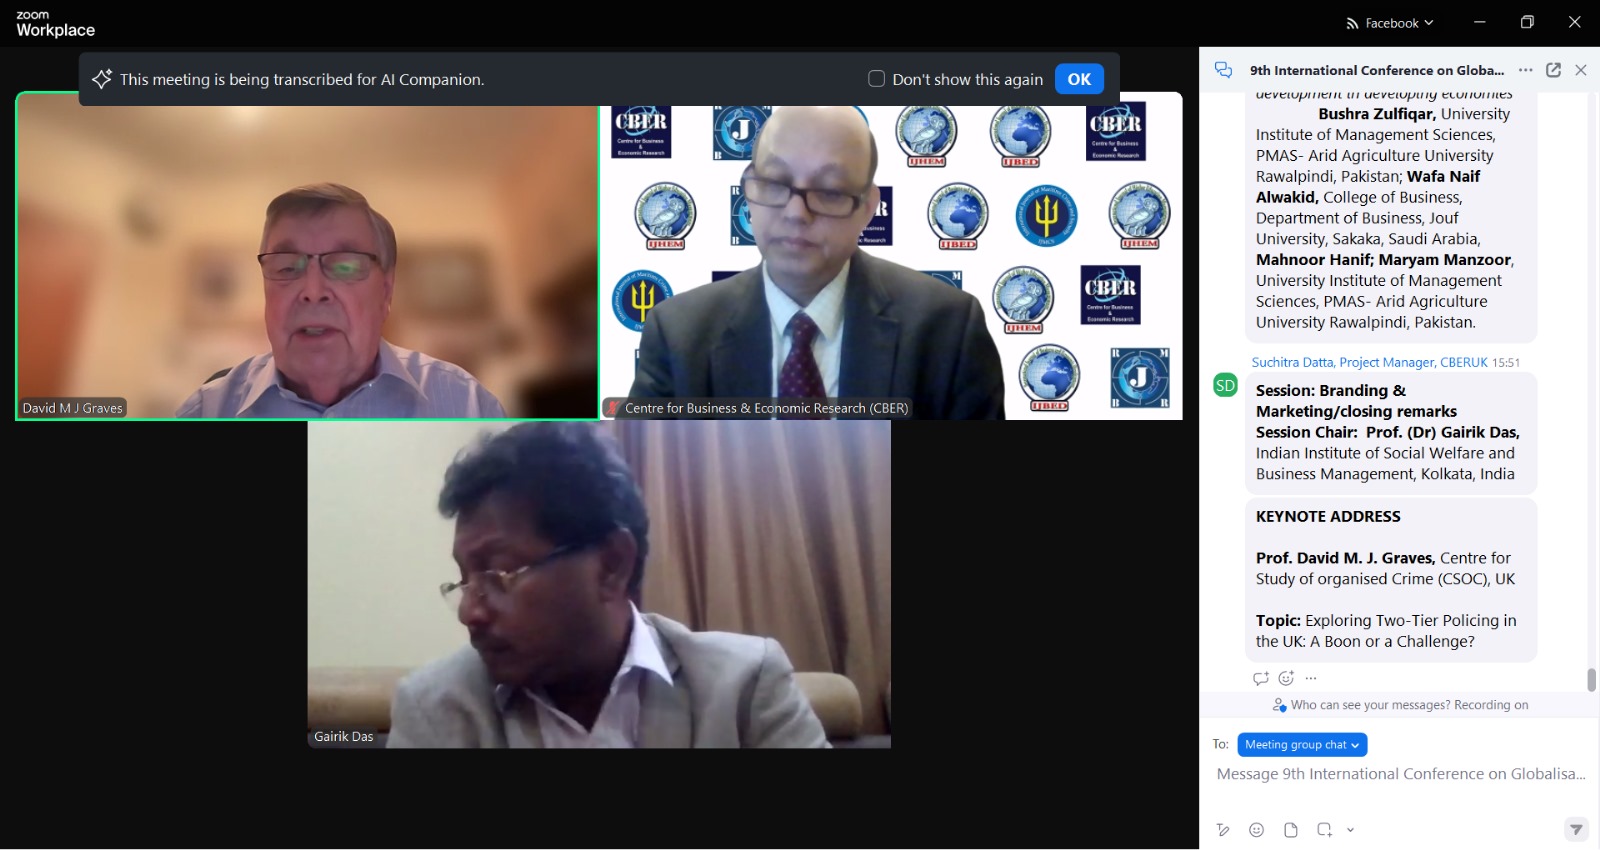
Task: Pop out the chat panel to new window
Action: click(1553, 70)
